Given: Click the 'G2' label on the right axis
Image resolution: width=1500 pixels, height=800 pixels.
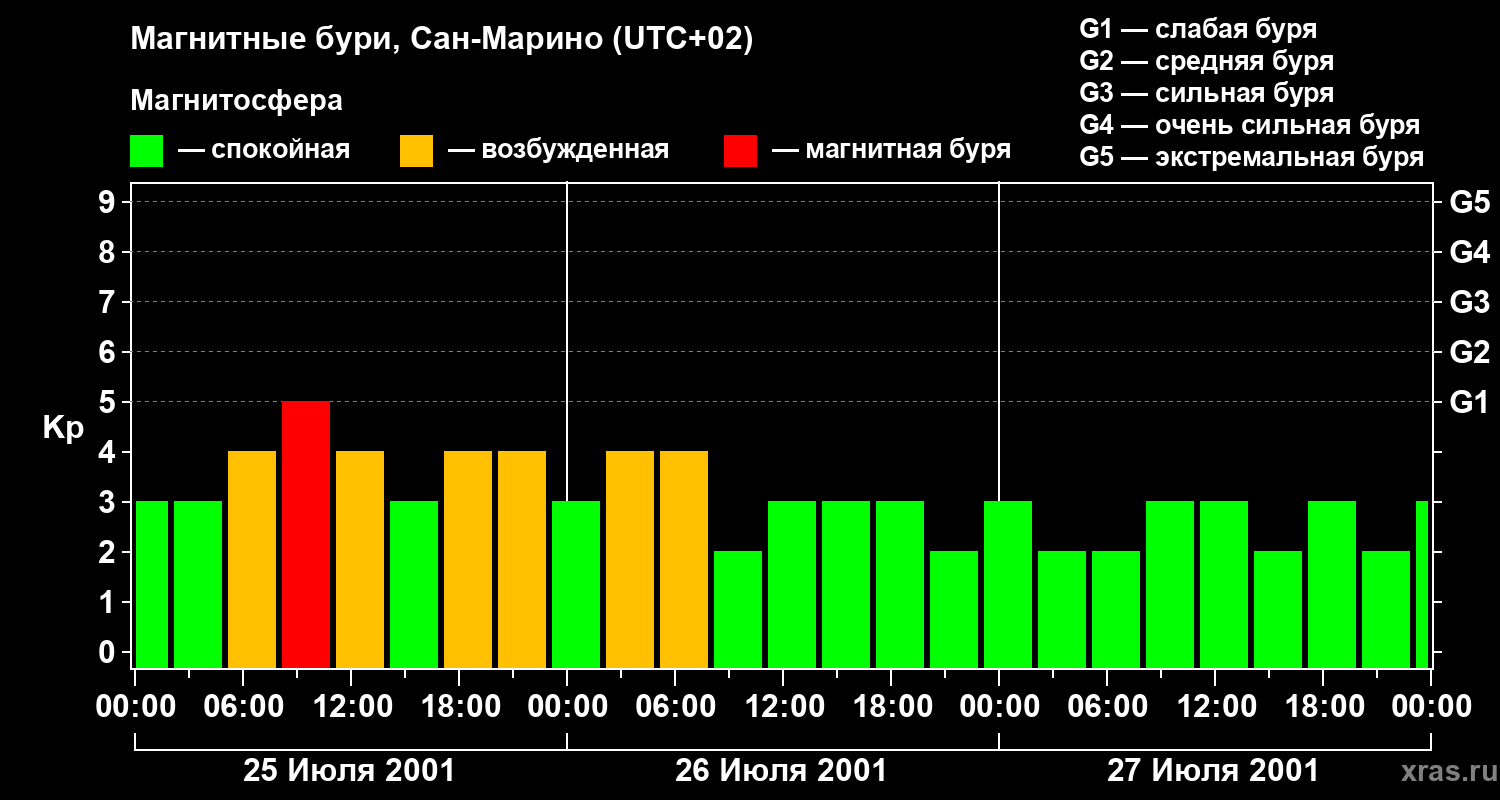Looking at the screenshot, I should point(1470,352).
